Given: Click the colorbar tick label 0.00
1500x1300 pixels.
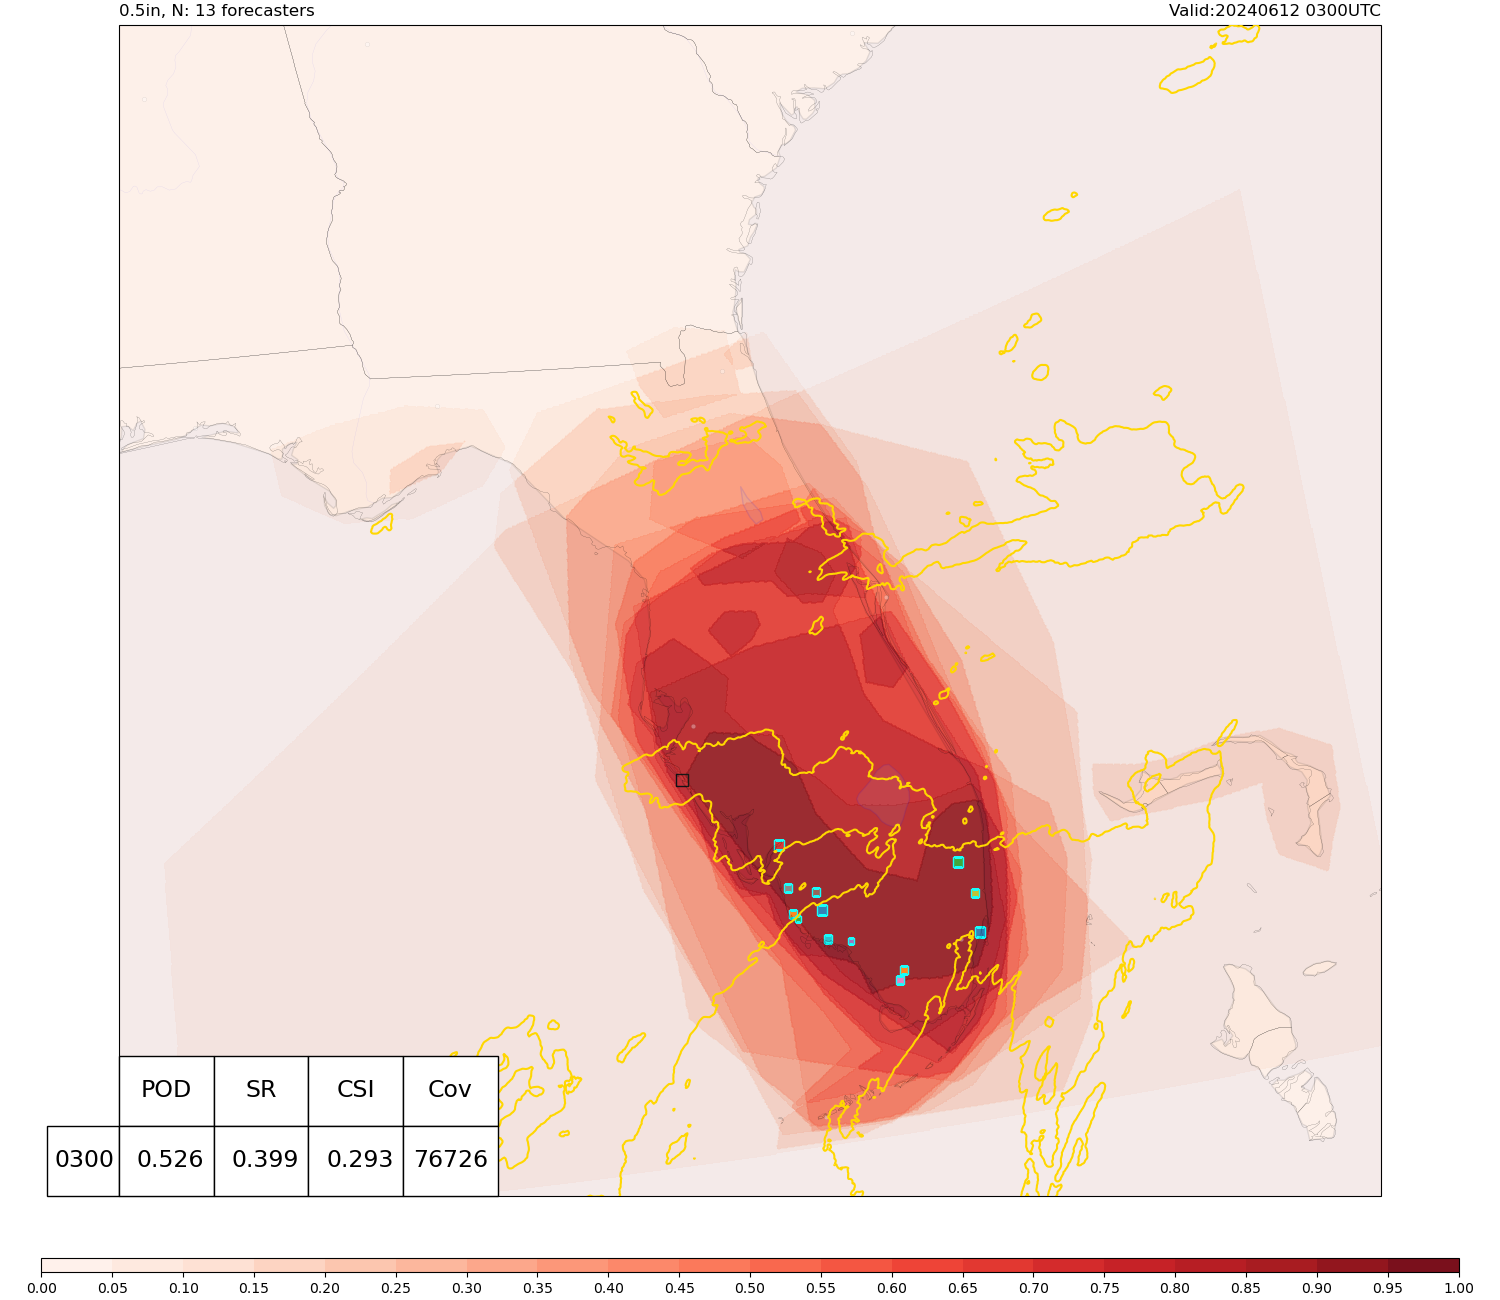Looking at the screenshot, I should pos(42,1289).
